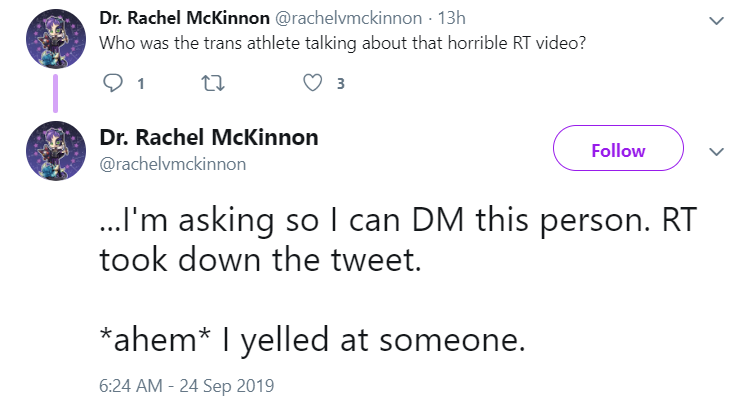Click the "*ahem* I yelled at someone" line
Screen dimensions: 743x405
tap(313, 340)
